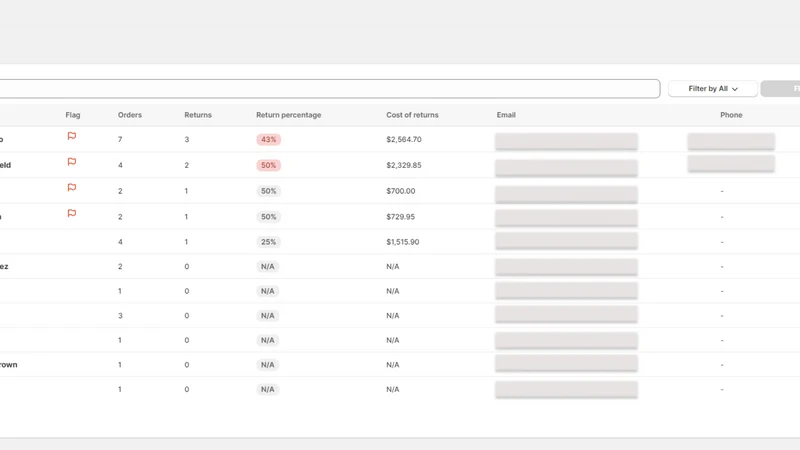Click the flag icon in the $729.95 row
800x450 pixels.
71,213
